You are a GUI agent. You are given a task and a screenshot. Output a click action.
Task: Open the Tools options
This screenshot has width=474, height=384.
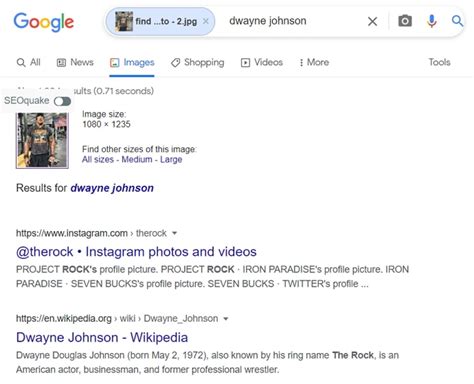[439, 62]
